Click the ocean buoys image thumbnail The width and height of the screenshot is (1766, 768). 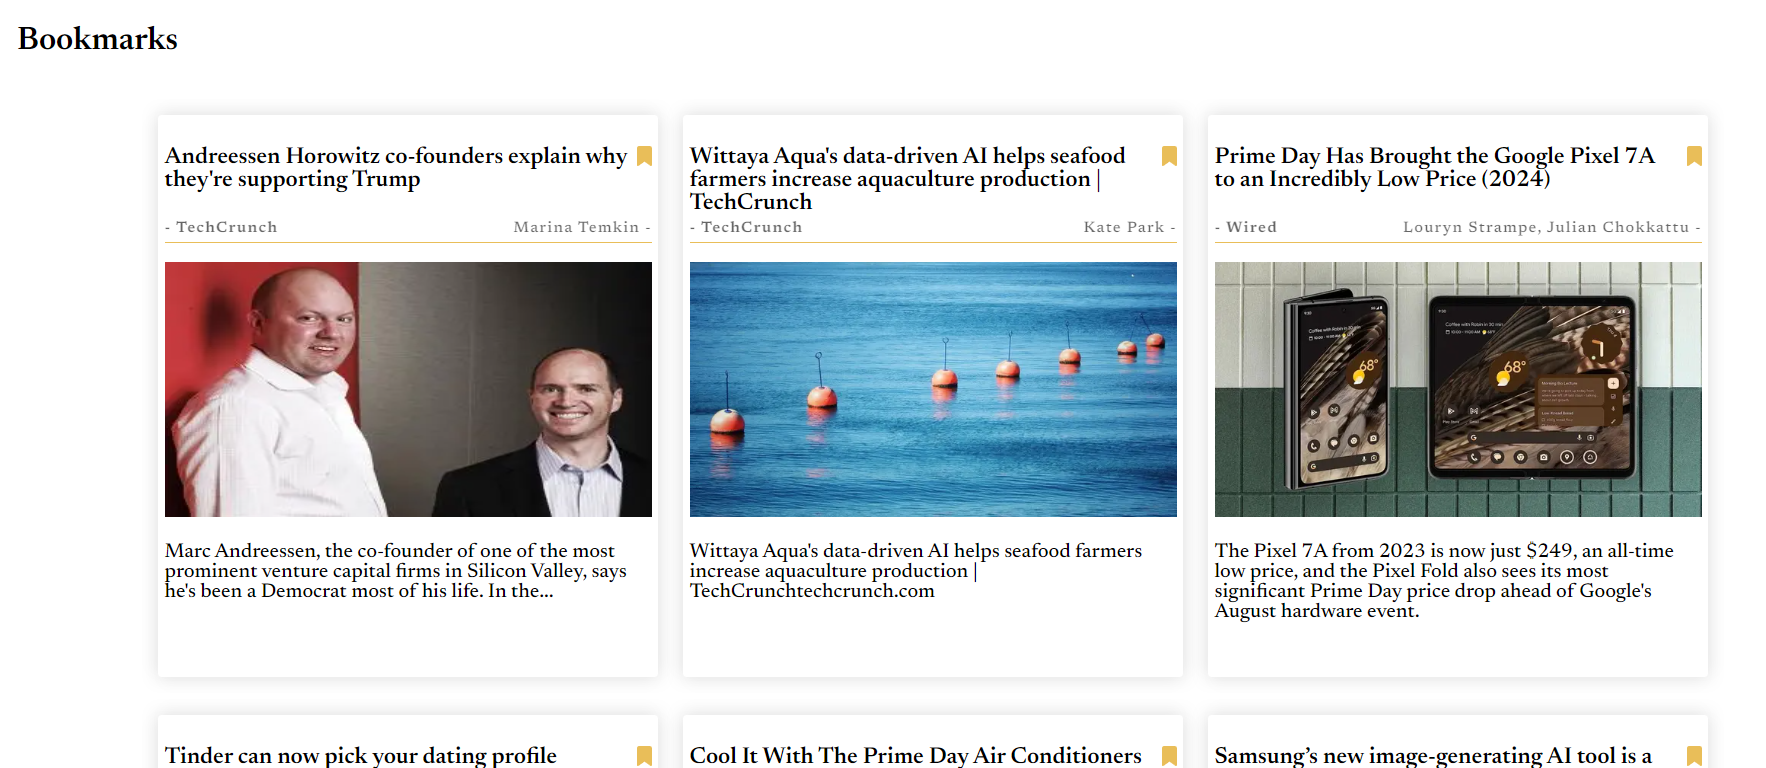tap(933, 389)
